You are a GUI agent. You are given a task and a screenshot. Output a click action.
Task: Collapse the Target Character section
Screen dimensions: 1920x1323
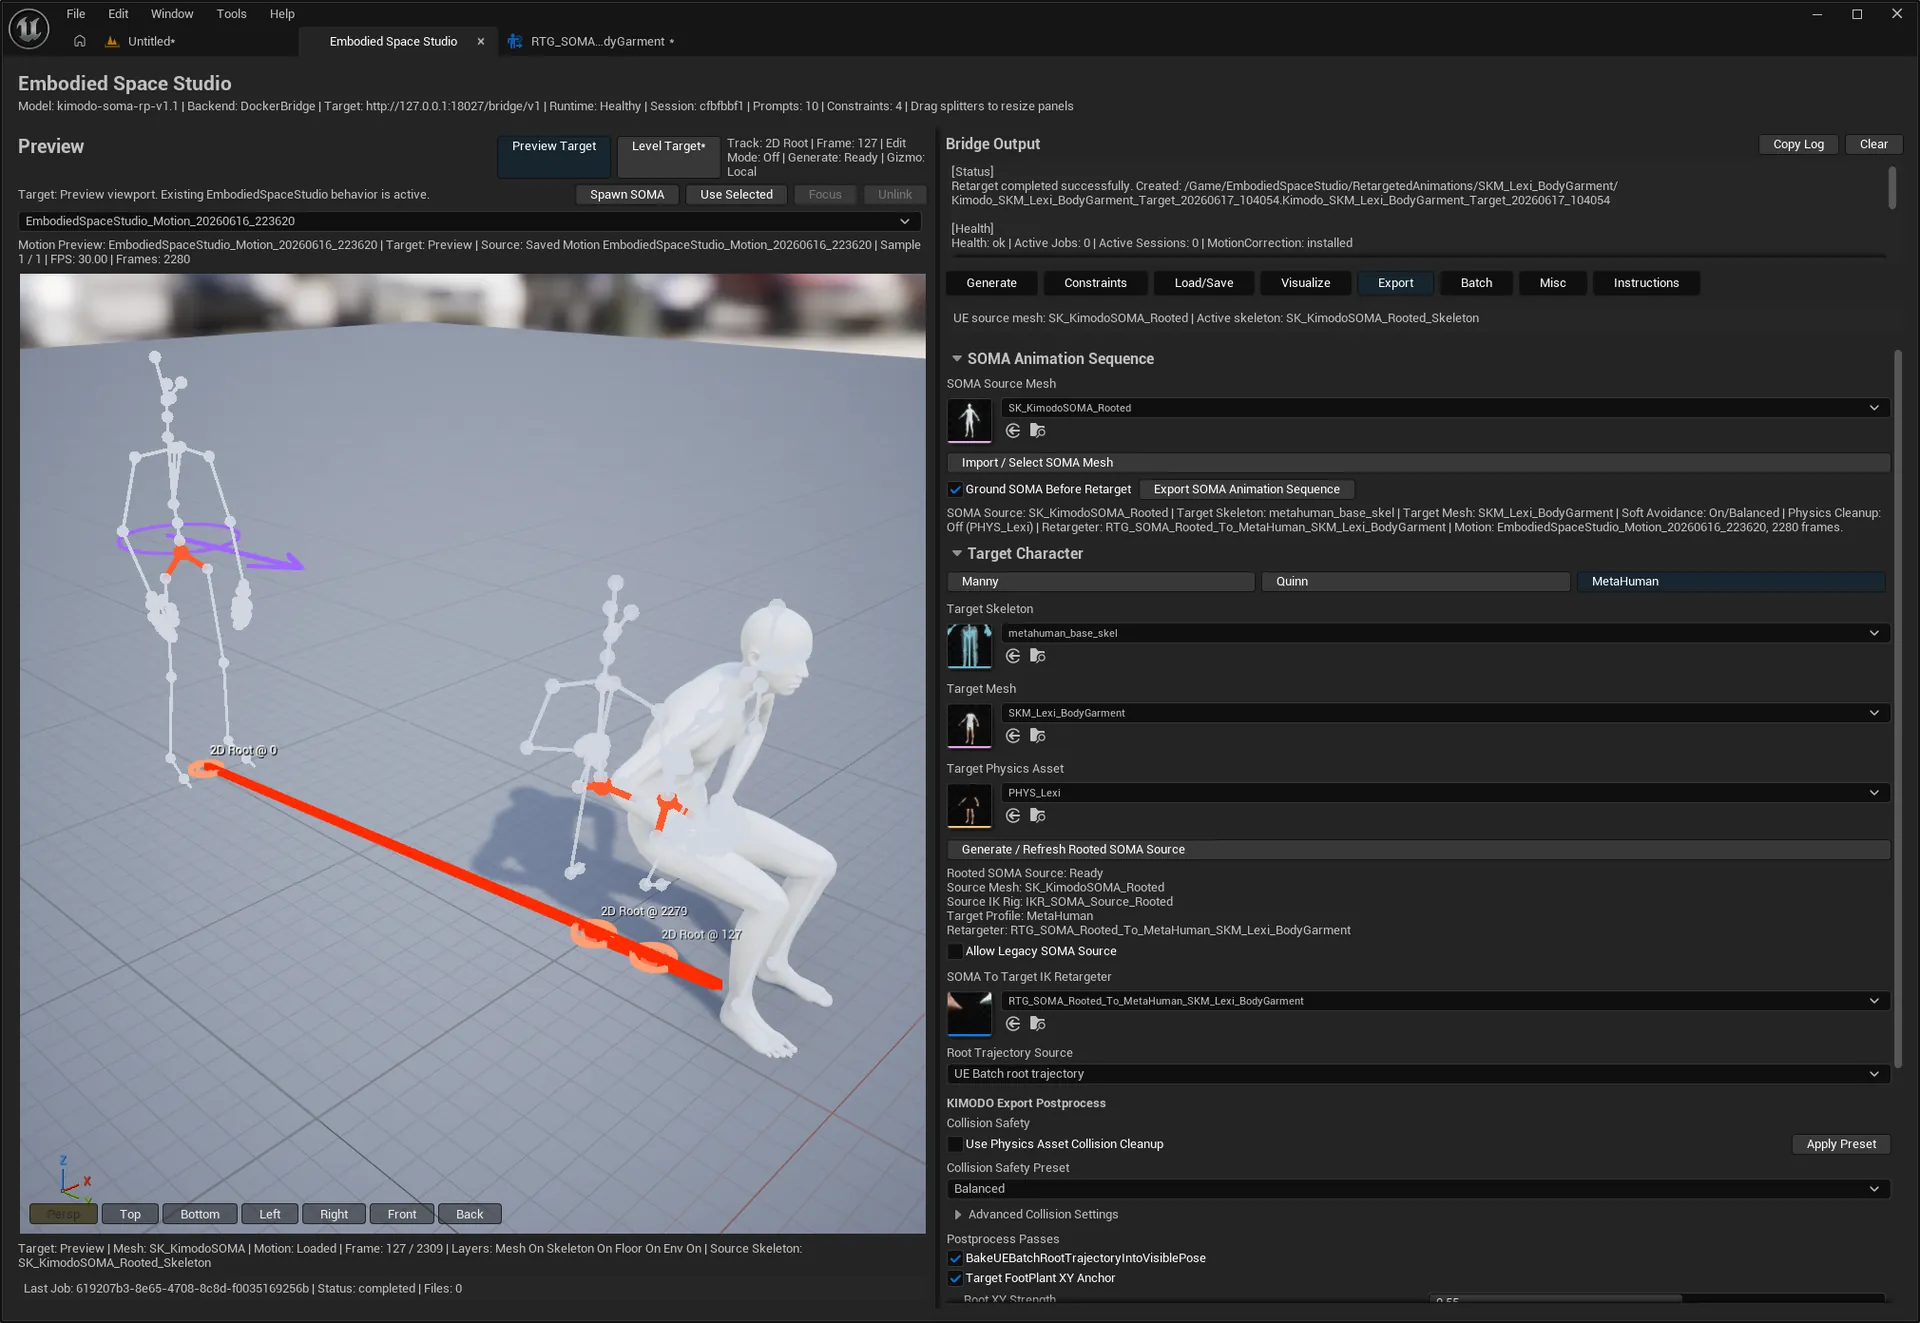(x=957, y=554)
